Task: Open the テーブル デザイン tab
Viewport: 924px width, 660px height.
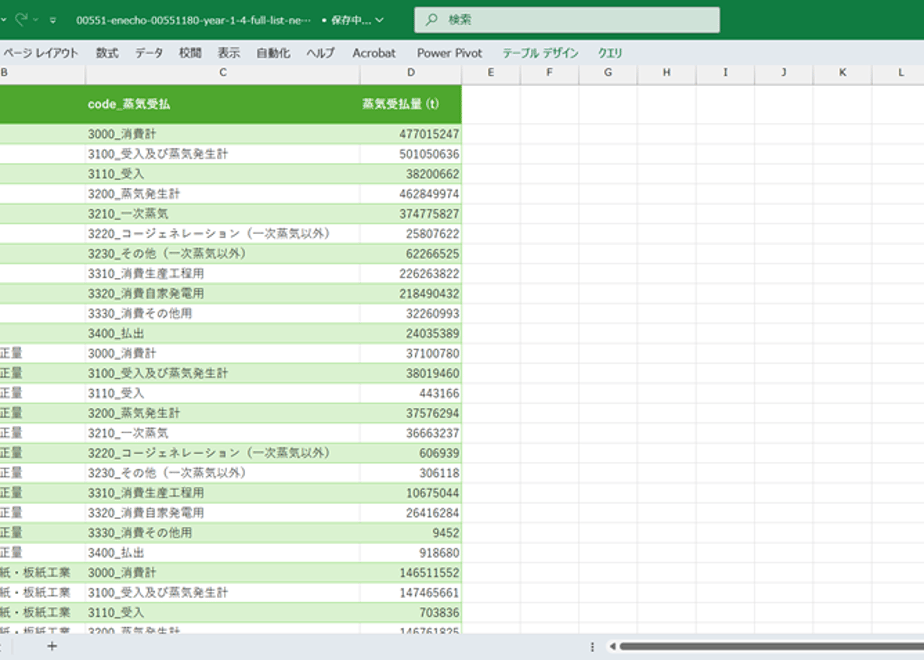Action: click(540, 53)
